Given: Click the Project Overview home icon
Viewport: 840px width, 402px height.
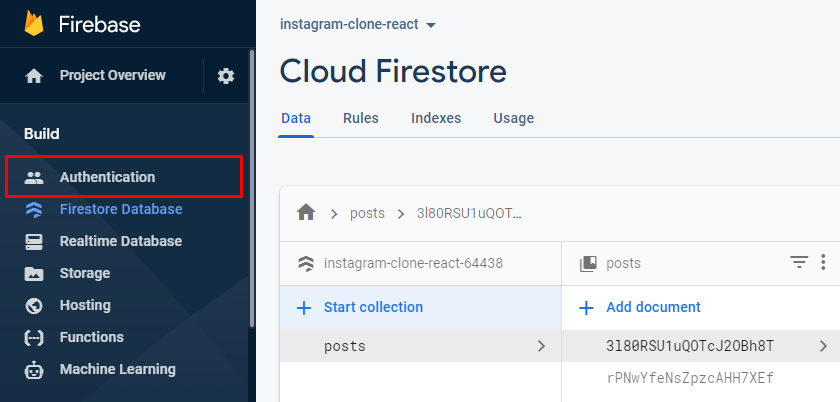Looking at the screenshot, I should tap(34, 76).
